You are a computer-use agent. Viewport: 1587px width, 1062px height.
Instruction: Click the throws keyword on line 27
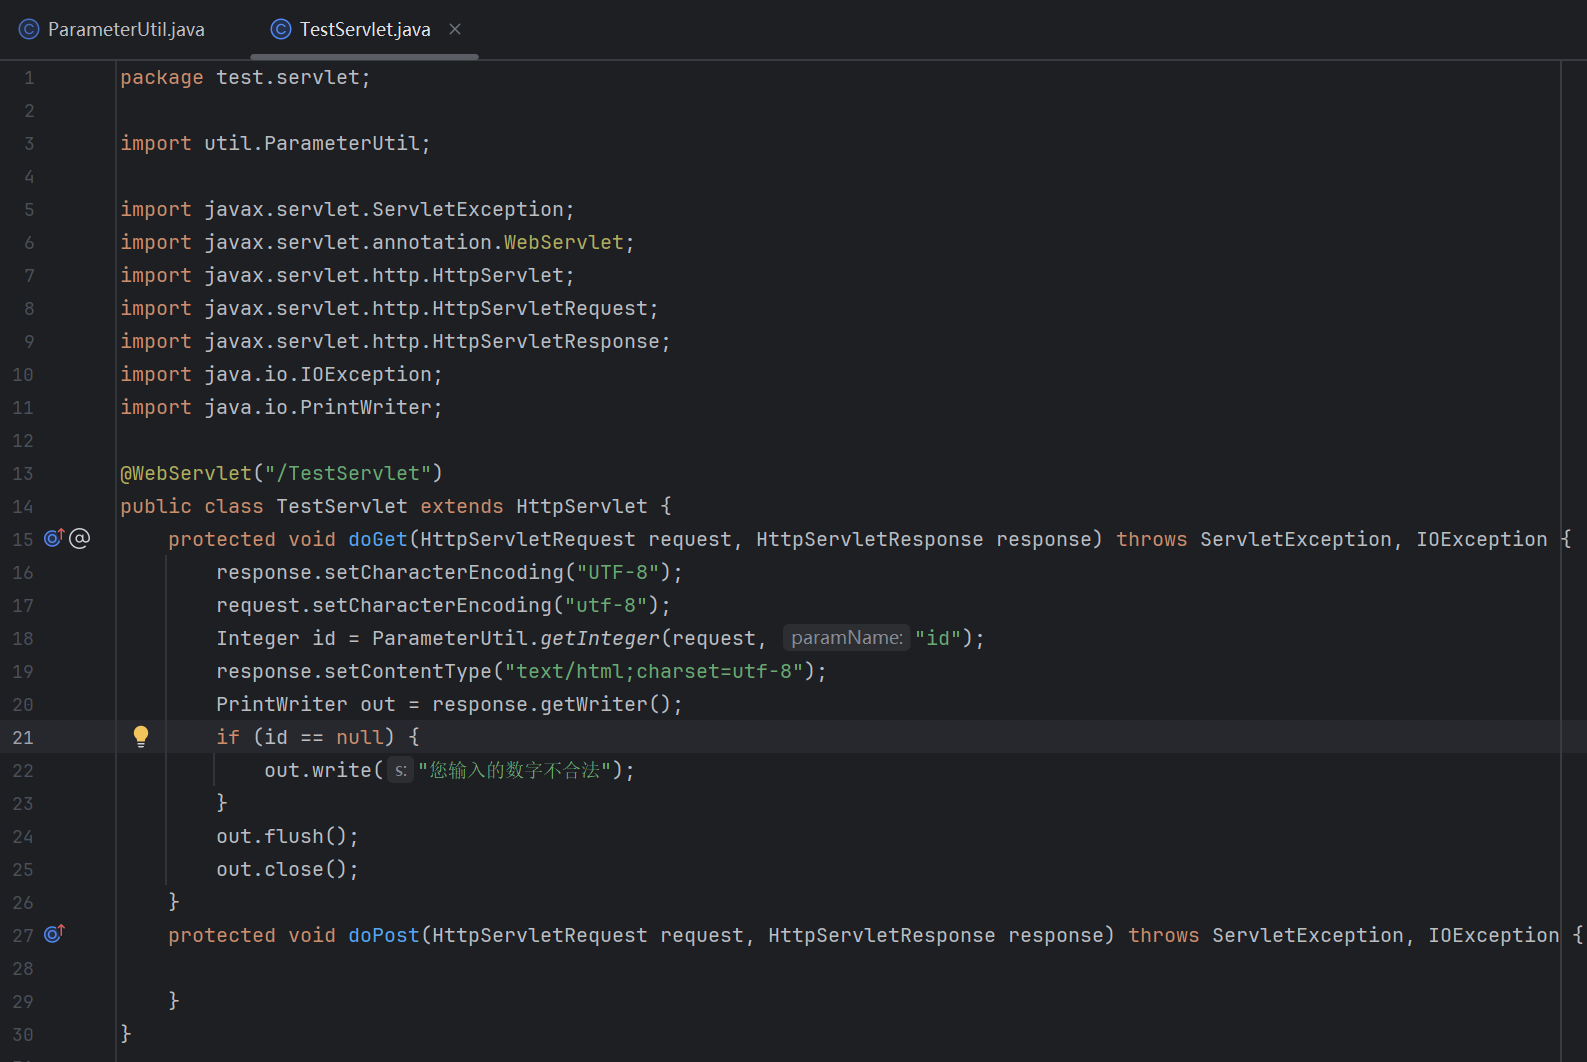click(1164, 935)
